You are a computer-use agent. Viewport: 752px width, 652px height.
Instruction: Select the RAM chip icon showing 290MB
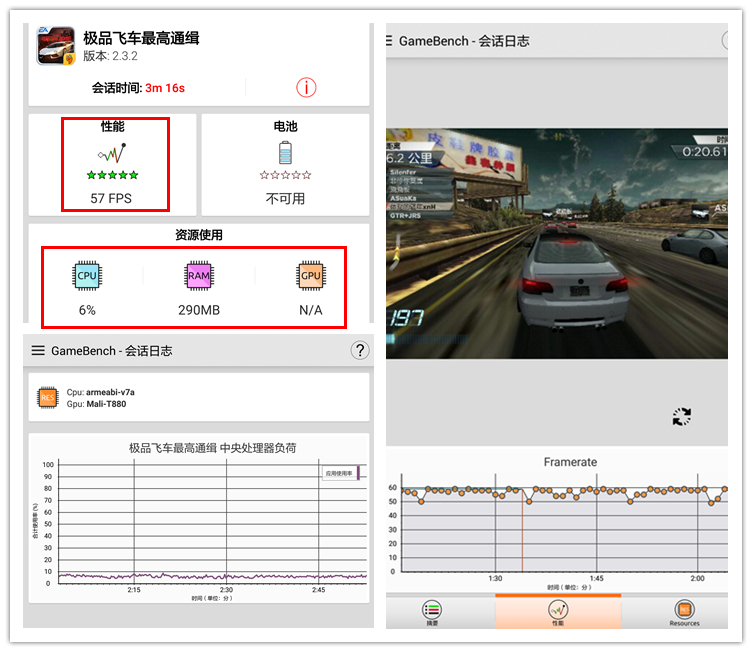coord(199,276)
